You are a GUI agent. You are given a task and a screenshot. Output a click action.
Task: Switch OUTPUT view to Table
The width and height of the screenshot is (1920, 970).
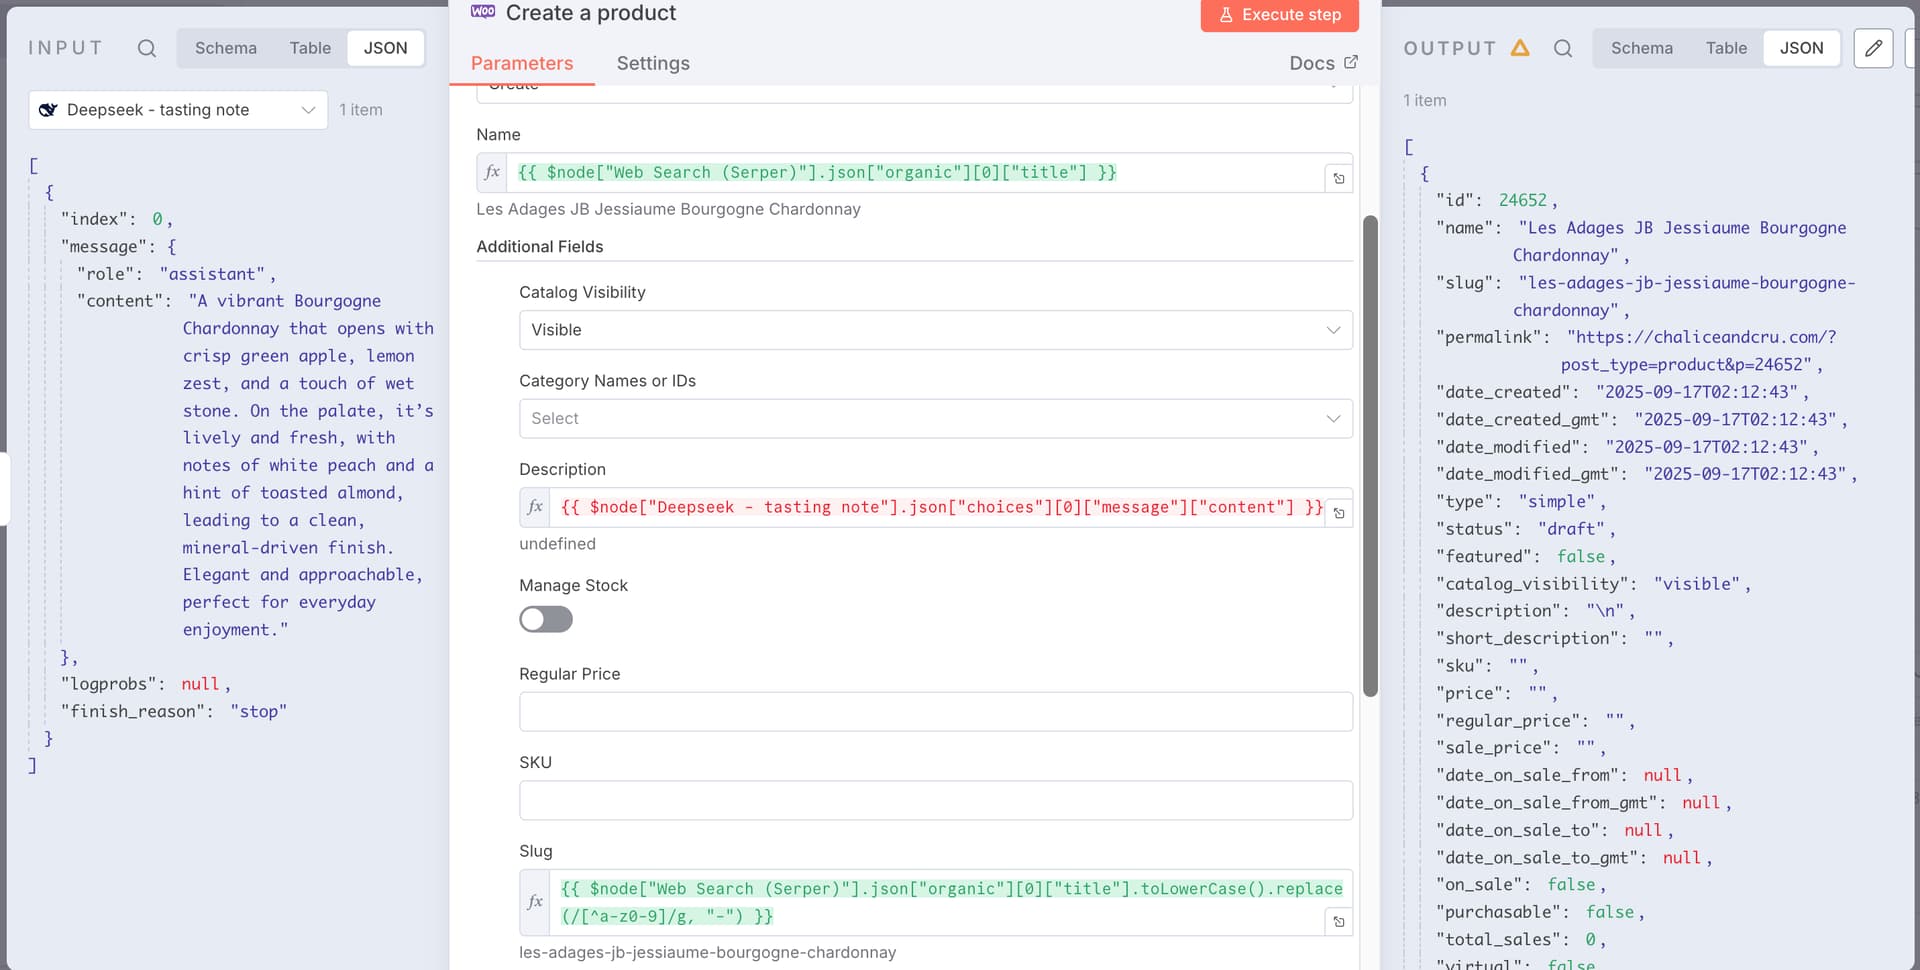pos(1726,48)
